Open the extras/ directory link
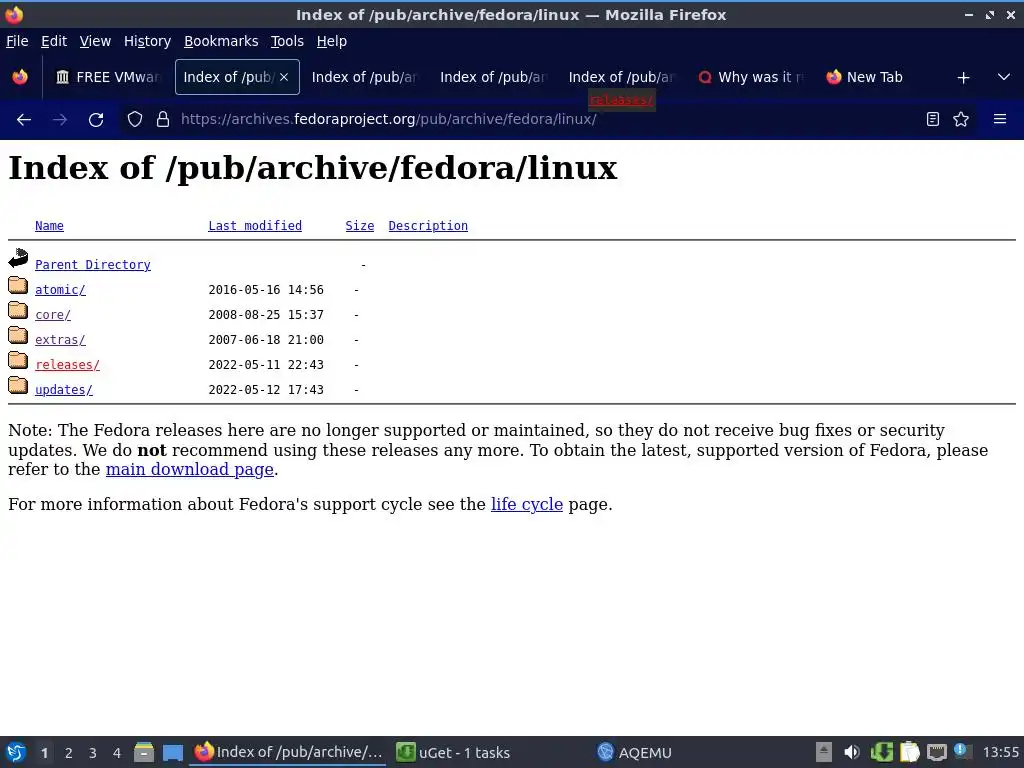This screenshot has height=768, width=1024. [x=60, y=340]
